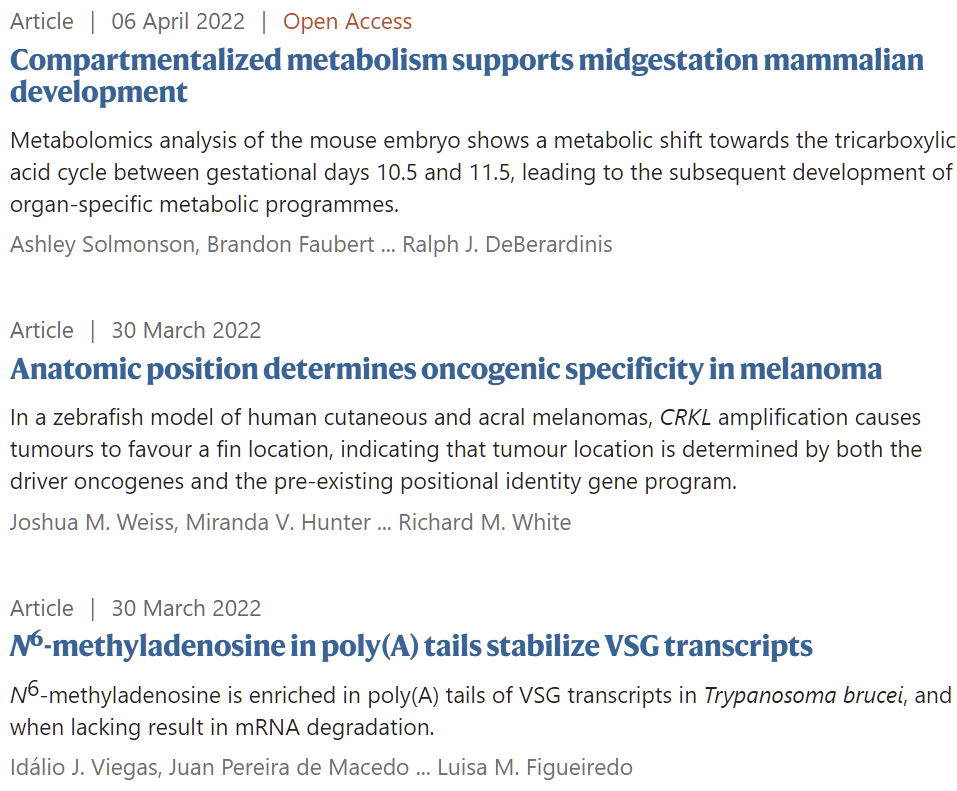Click the author name Idálio J. Viegas
The image size is (957, 791).
[x=83, y=767]
